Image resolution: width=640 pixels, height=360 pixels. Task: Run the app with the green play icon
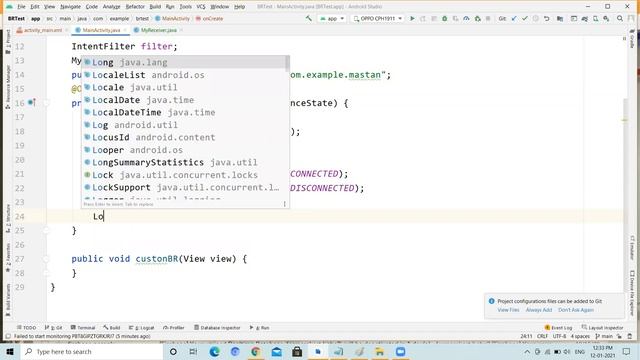(412, 18)
